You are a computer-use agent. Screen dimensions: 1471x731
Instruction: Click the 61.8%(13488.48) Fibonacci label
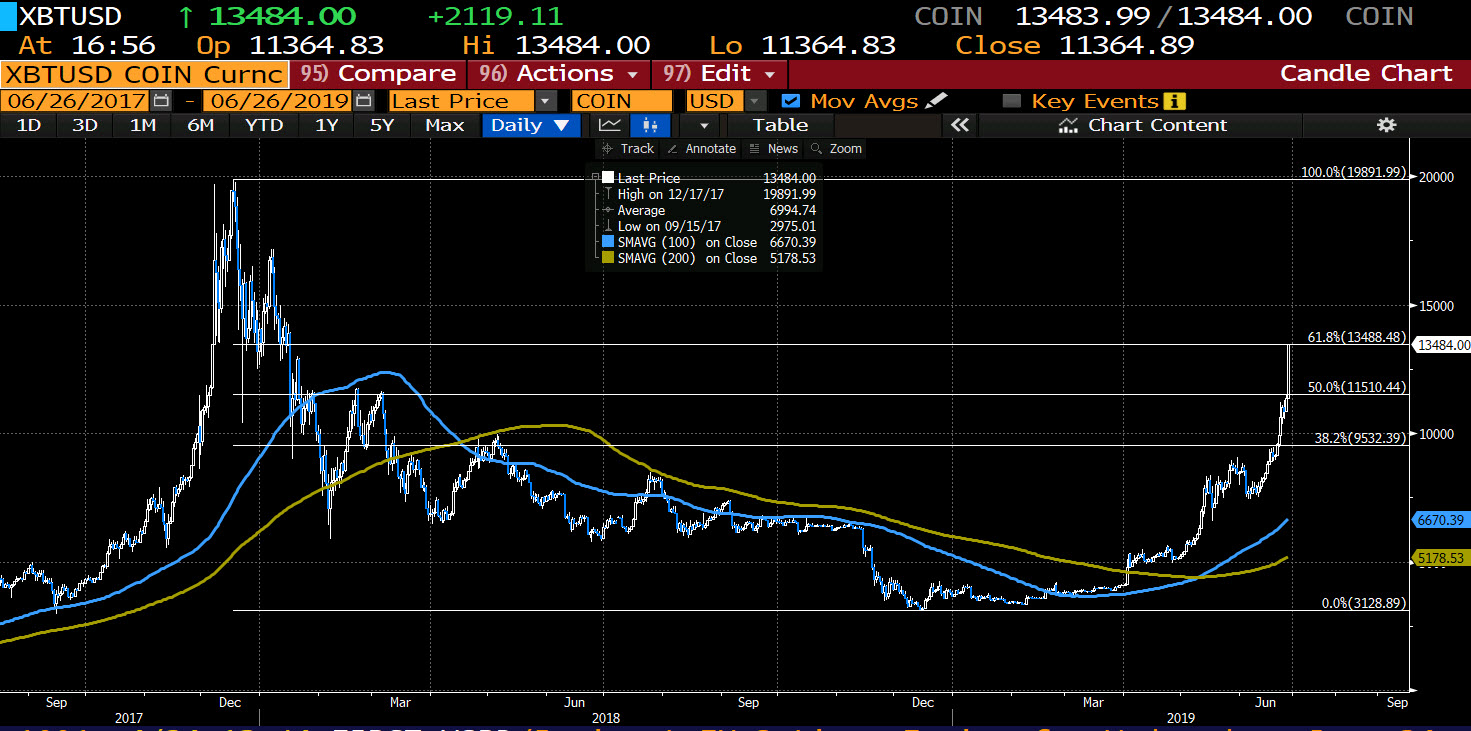pyautogui.click(x=1356, y=337)
